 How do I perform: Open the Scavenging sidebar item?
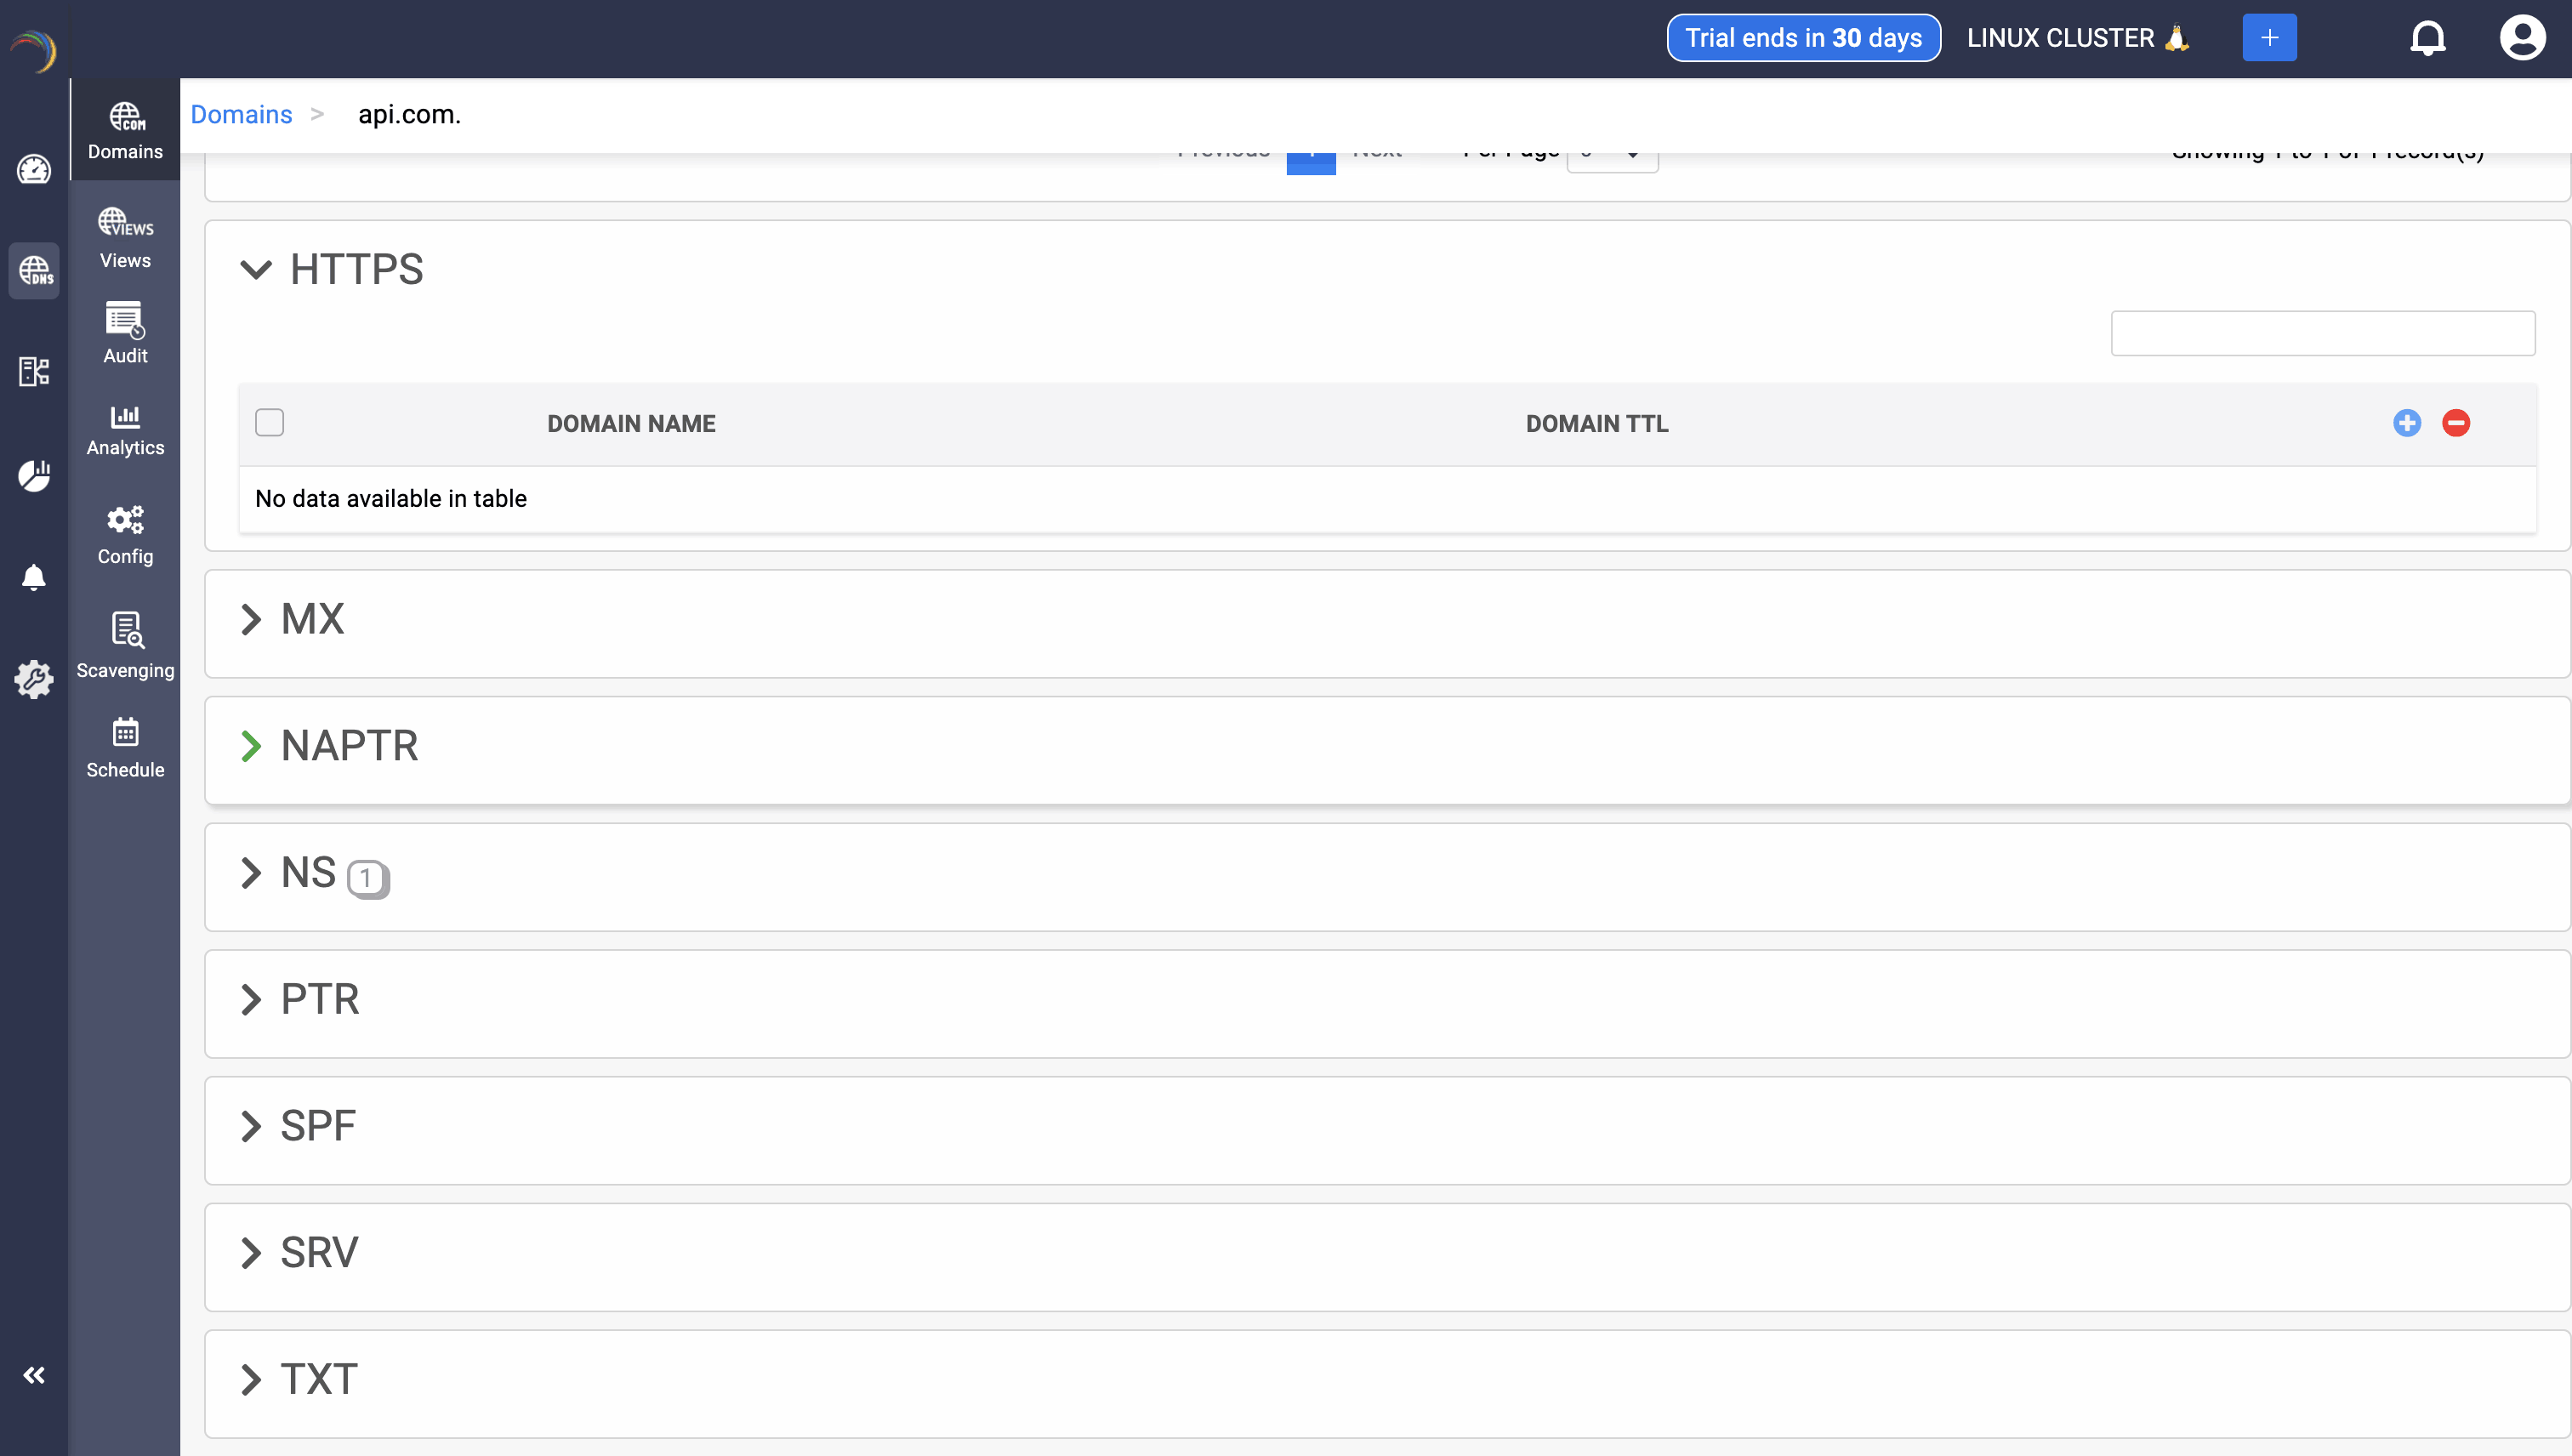tap(125, 645)
